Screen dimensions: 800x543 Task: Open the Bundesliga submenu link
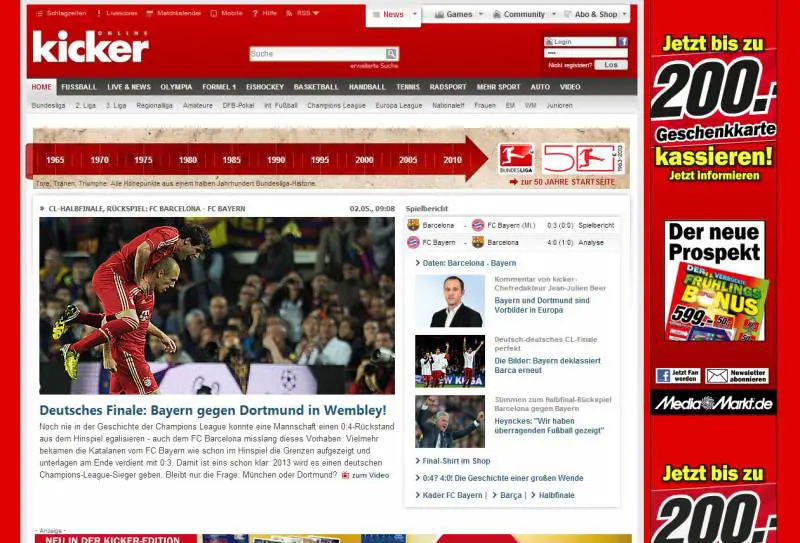coord(48,106)
